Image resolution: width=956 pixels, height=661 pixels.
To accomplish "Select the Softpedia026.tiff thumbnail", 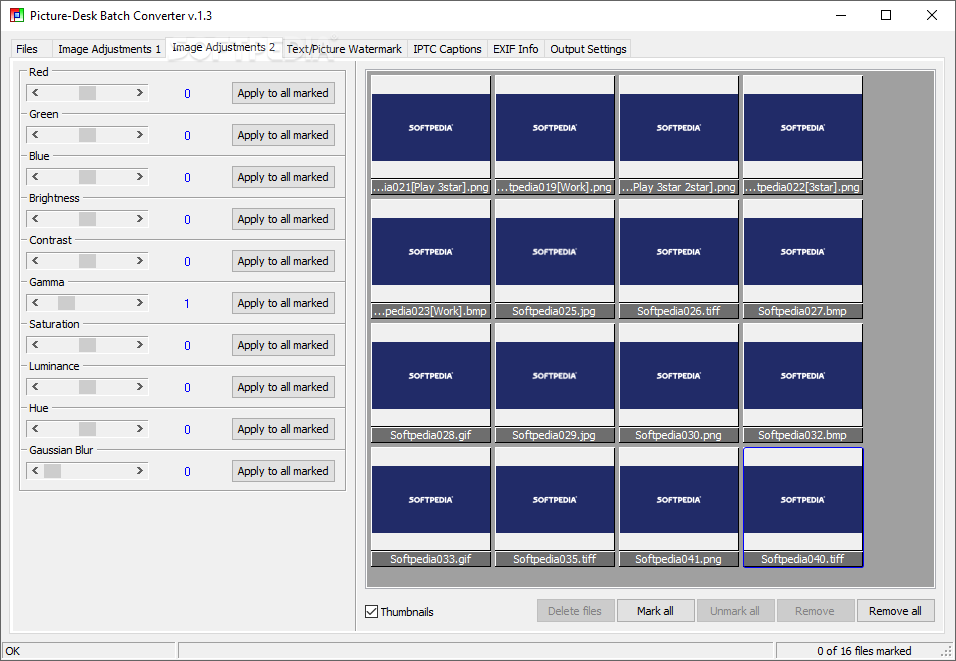I will 679,259.
